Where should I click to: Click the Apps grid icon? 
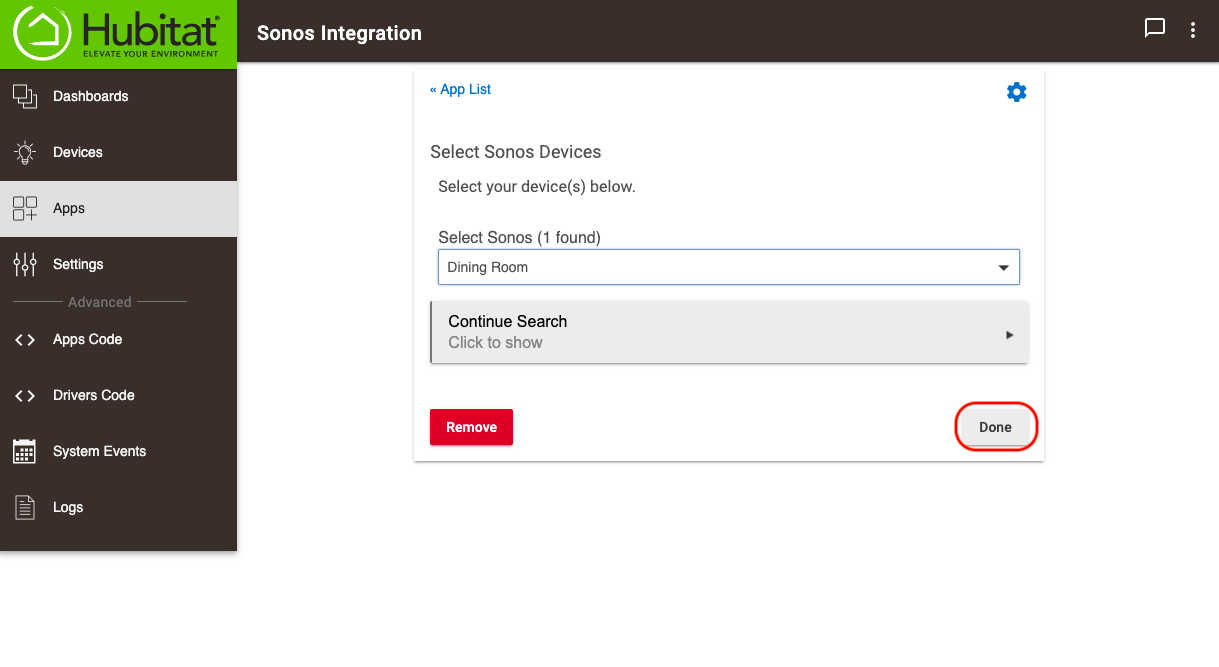[25, 208]
